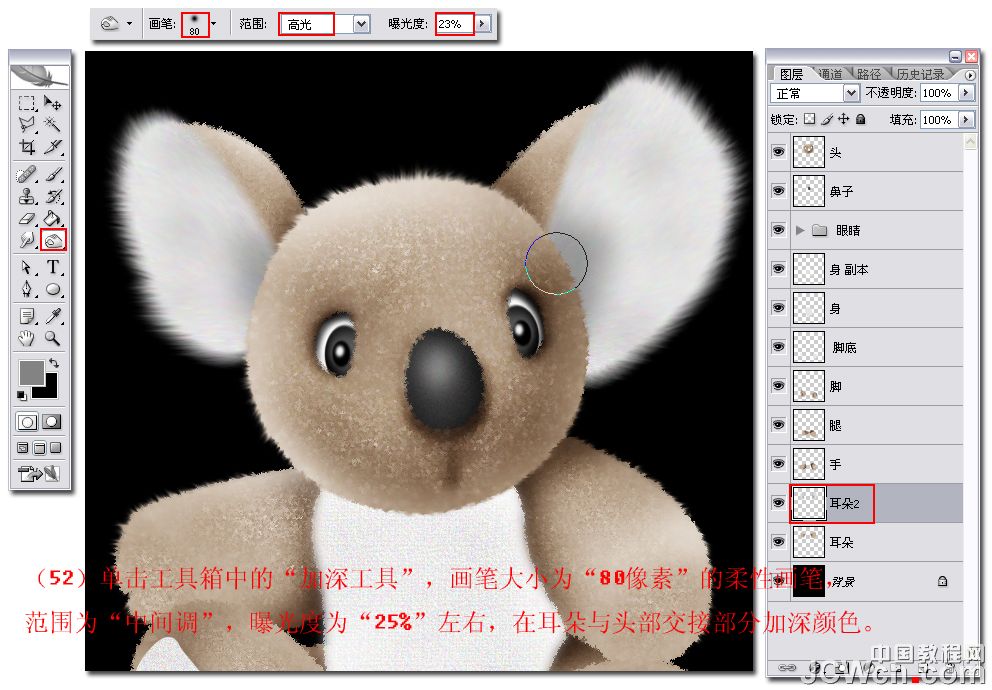
Task: Select the Notes tool
Action: click(x=27, y=316)
